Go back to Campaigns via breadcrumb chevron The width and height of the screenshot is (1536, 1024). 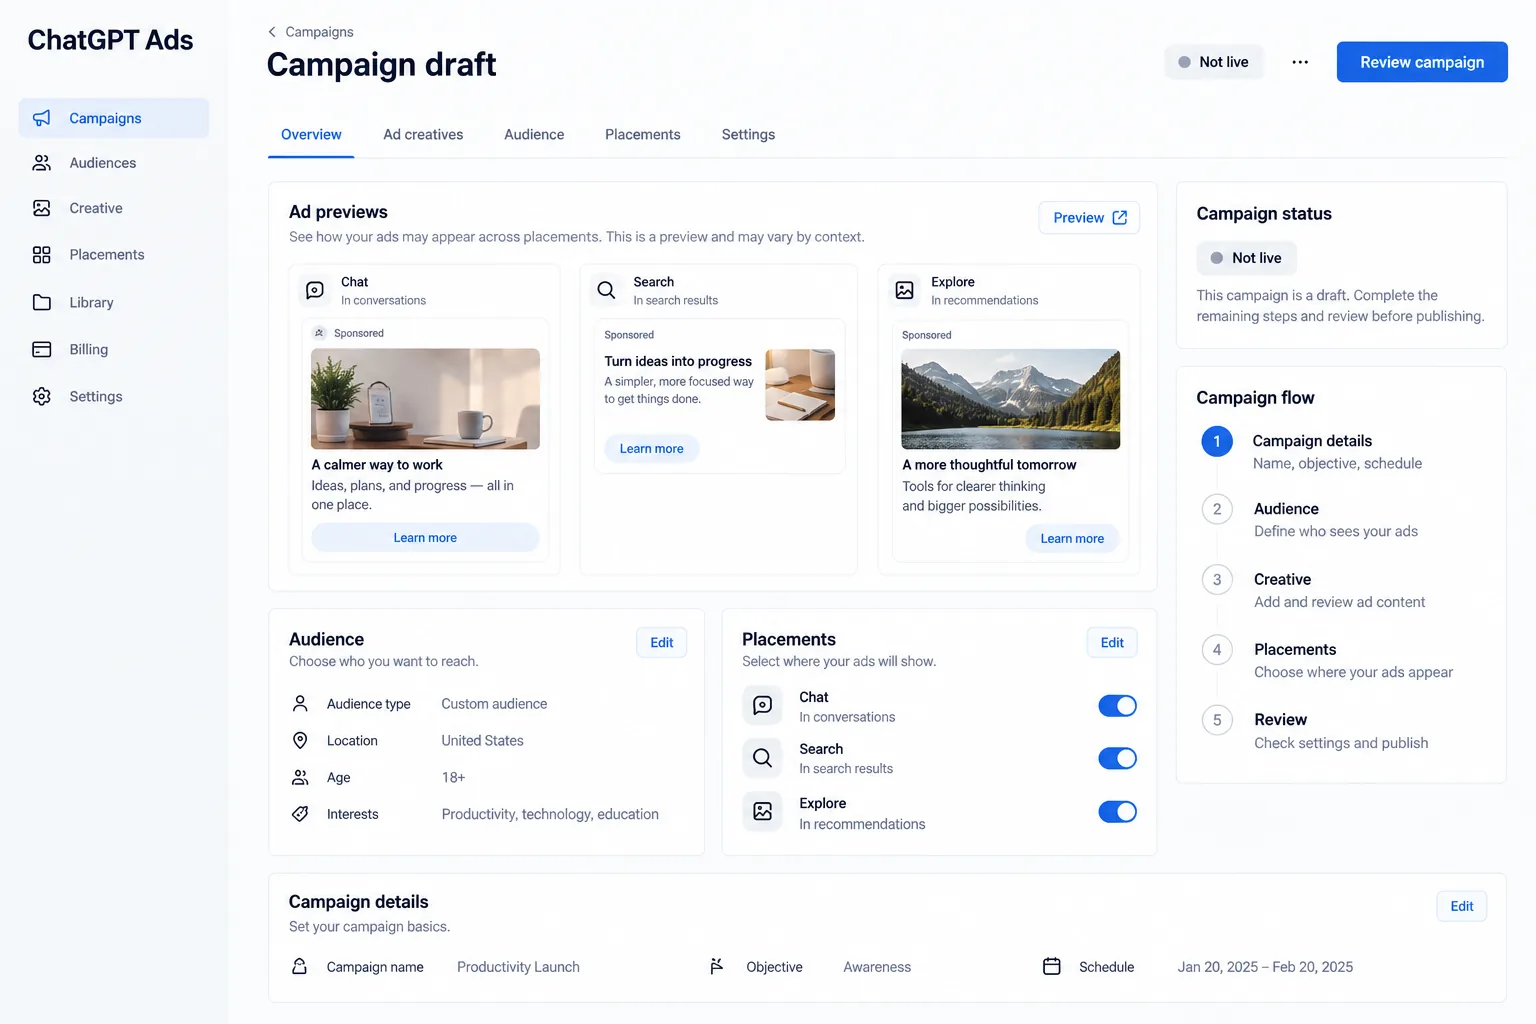tap(272, 32)
